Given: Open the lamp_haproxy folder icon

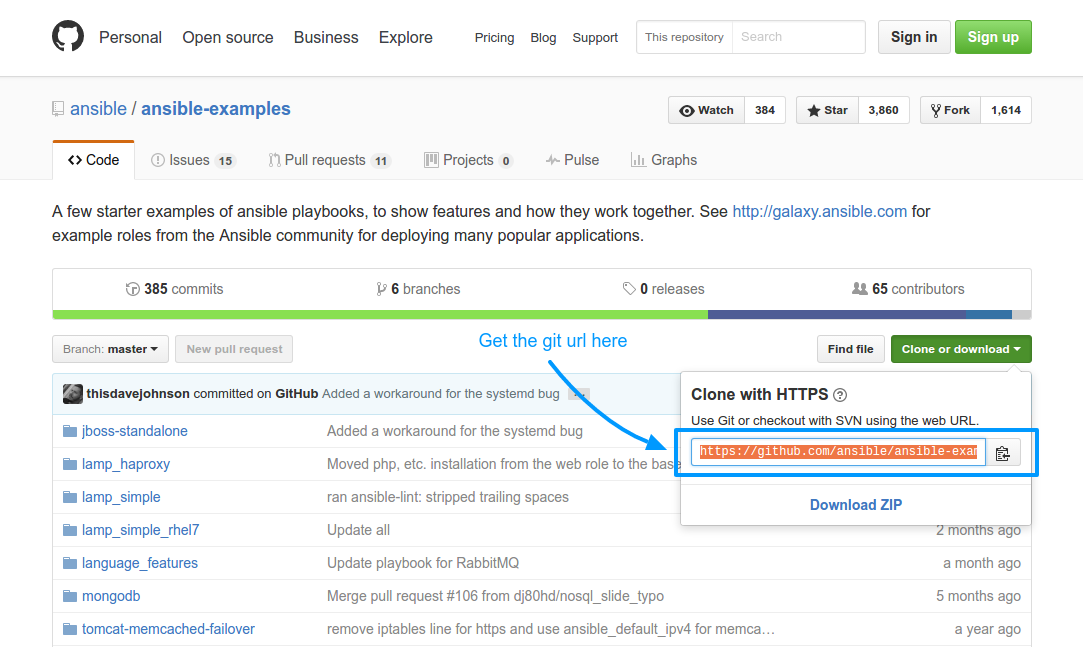Looking at the screenshot, I should pos(70,464).
